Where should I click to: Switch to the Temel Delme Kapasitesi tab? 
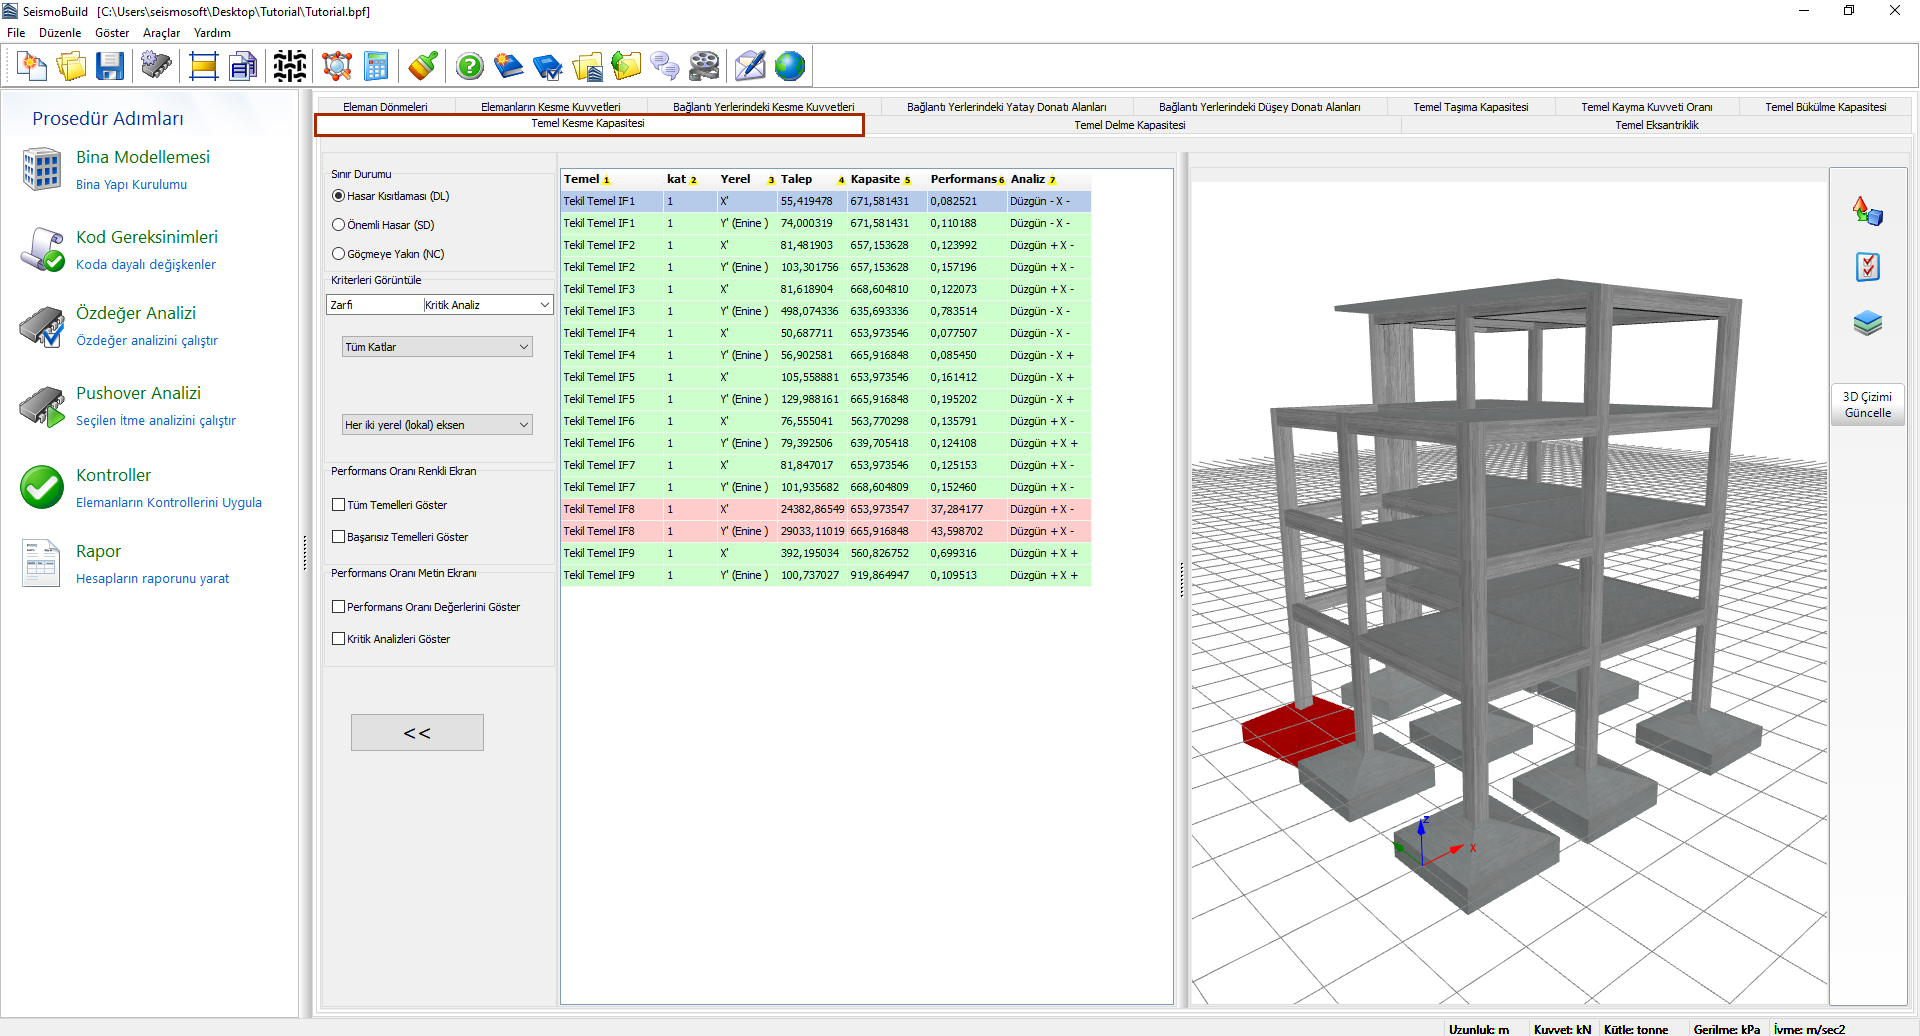pyautogui.click(x=1129, y=125)
